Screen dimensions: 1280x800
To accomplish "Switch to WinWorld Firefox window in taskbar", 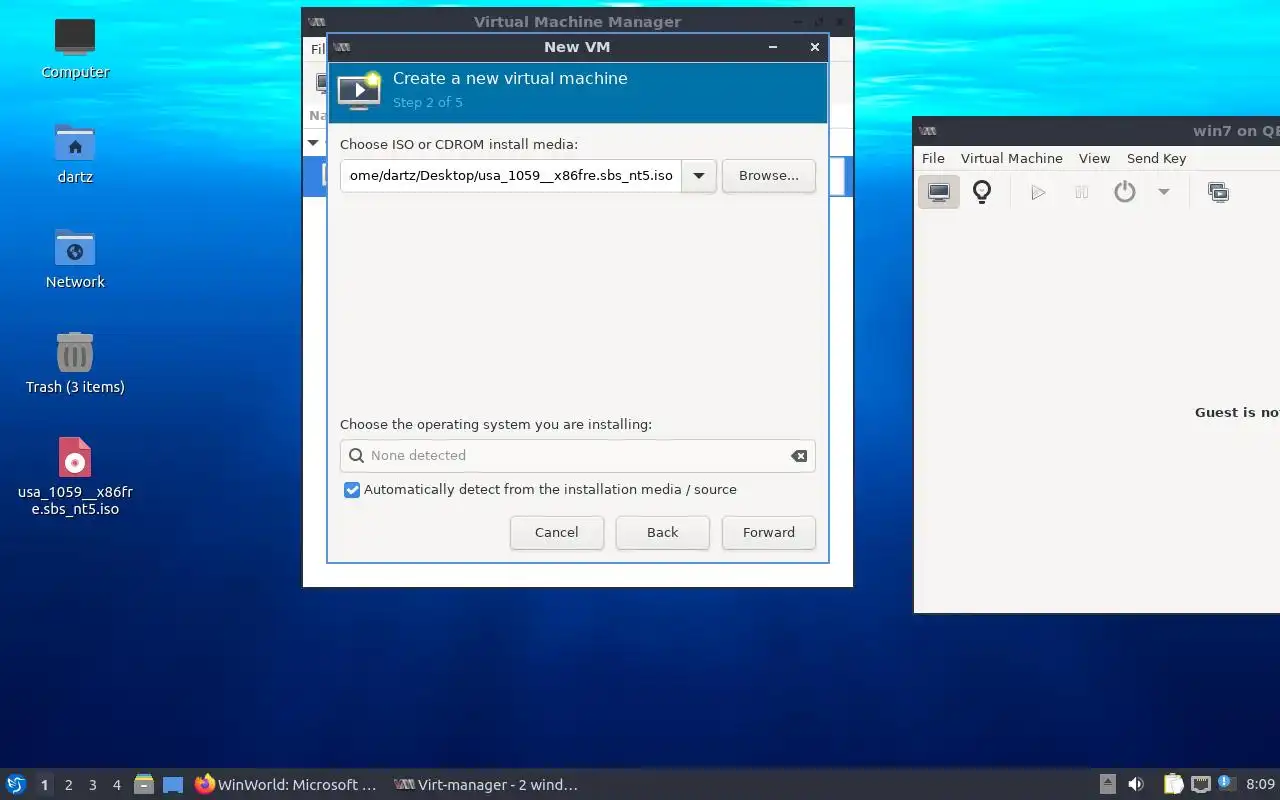I will [286, 785].
